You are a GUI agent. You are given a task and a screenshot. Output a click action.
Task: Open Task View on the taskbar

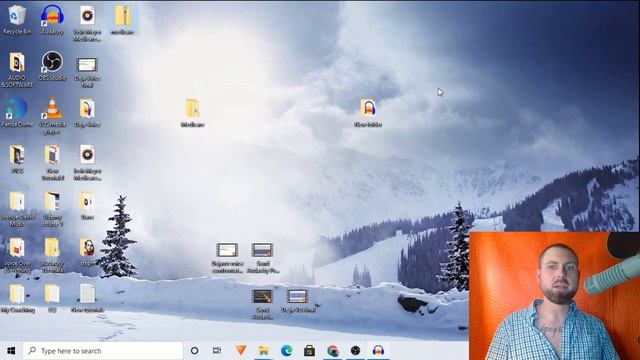coord(217,351)
